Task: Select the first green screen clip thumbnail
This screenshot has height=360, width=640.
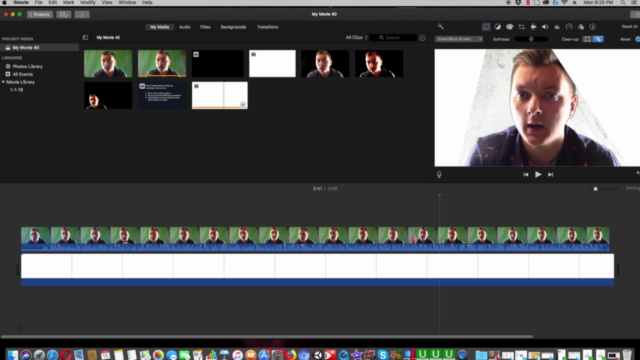Action: (x=108, y=64)
